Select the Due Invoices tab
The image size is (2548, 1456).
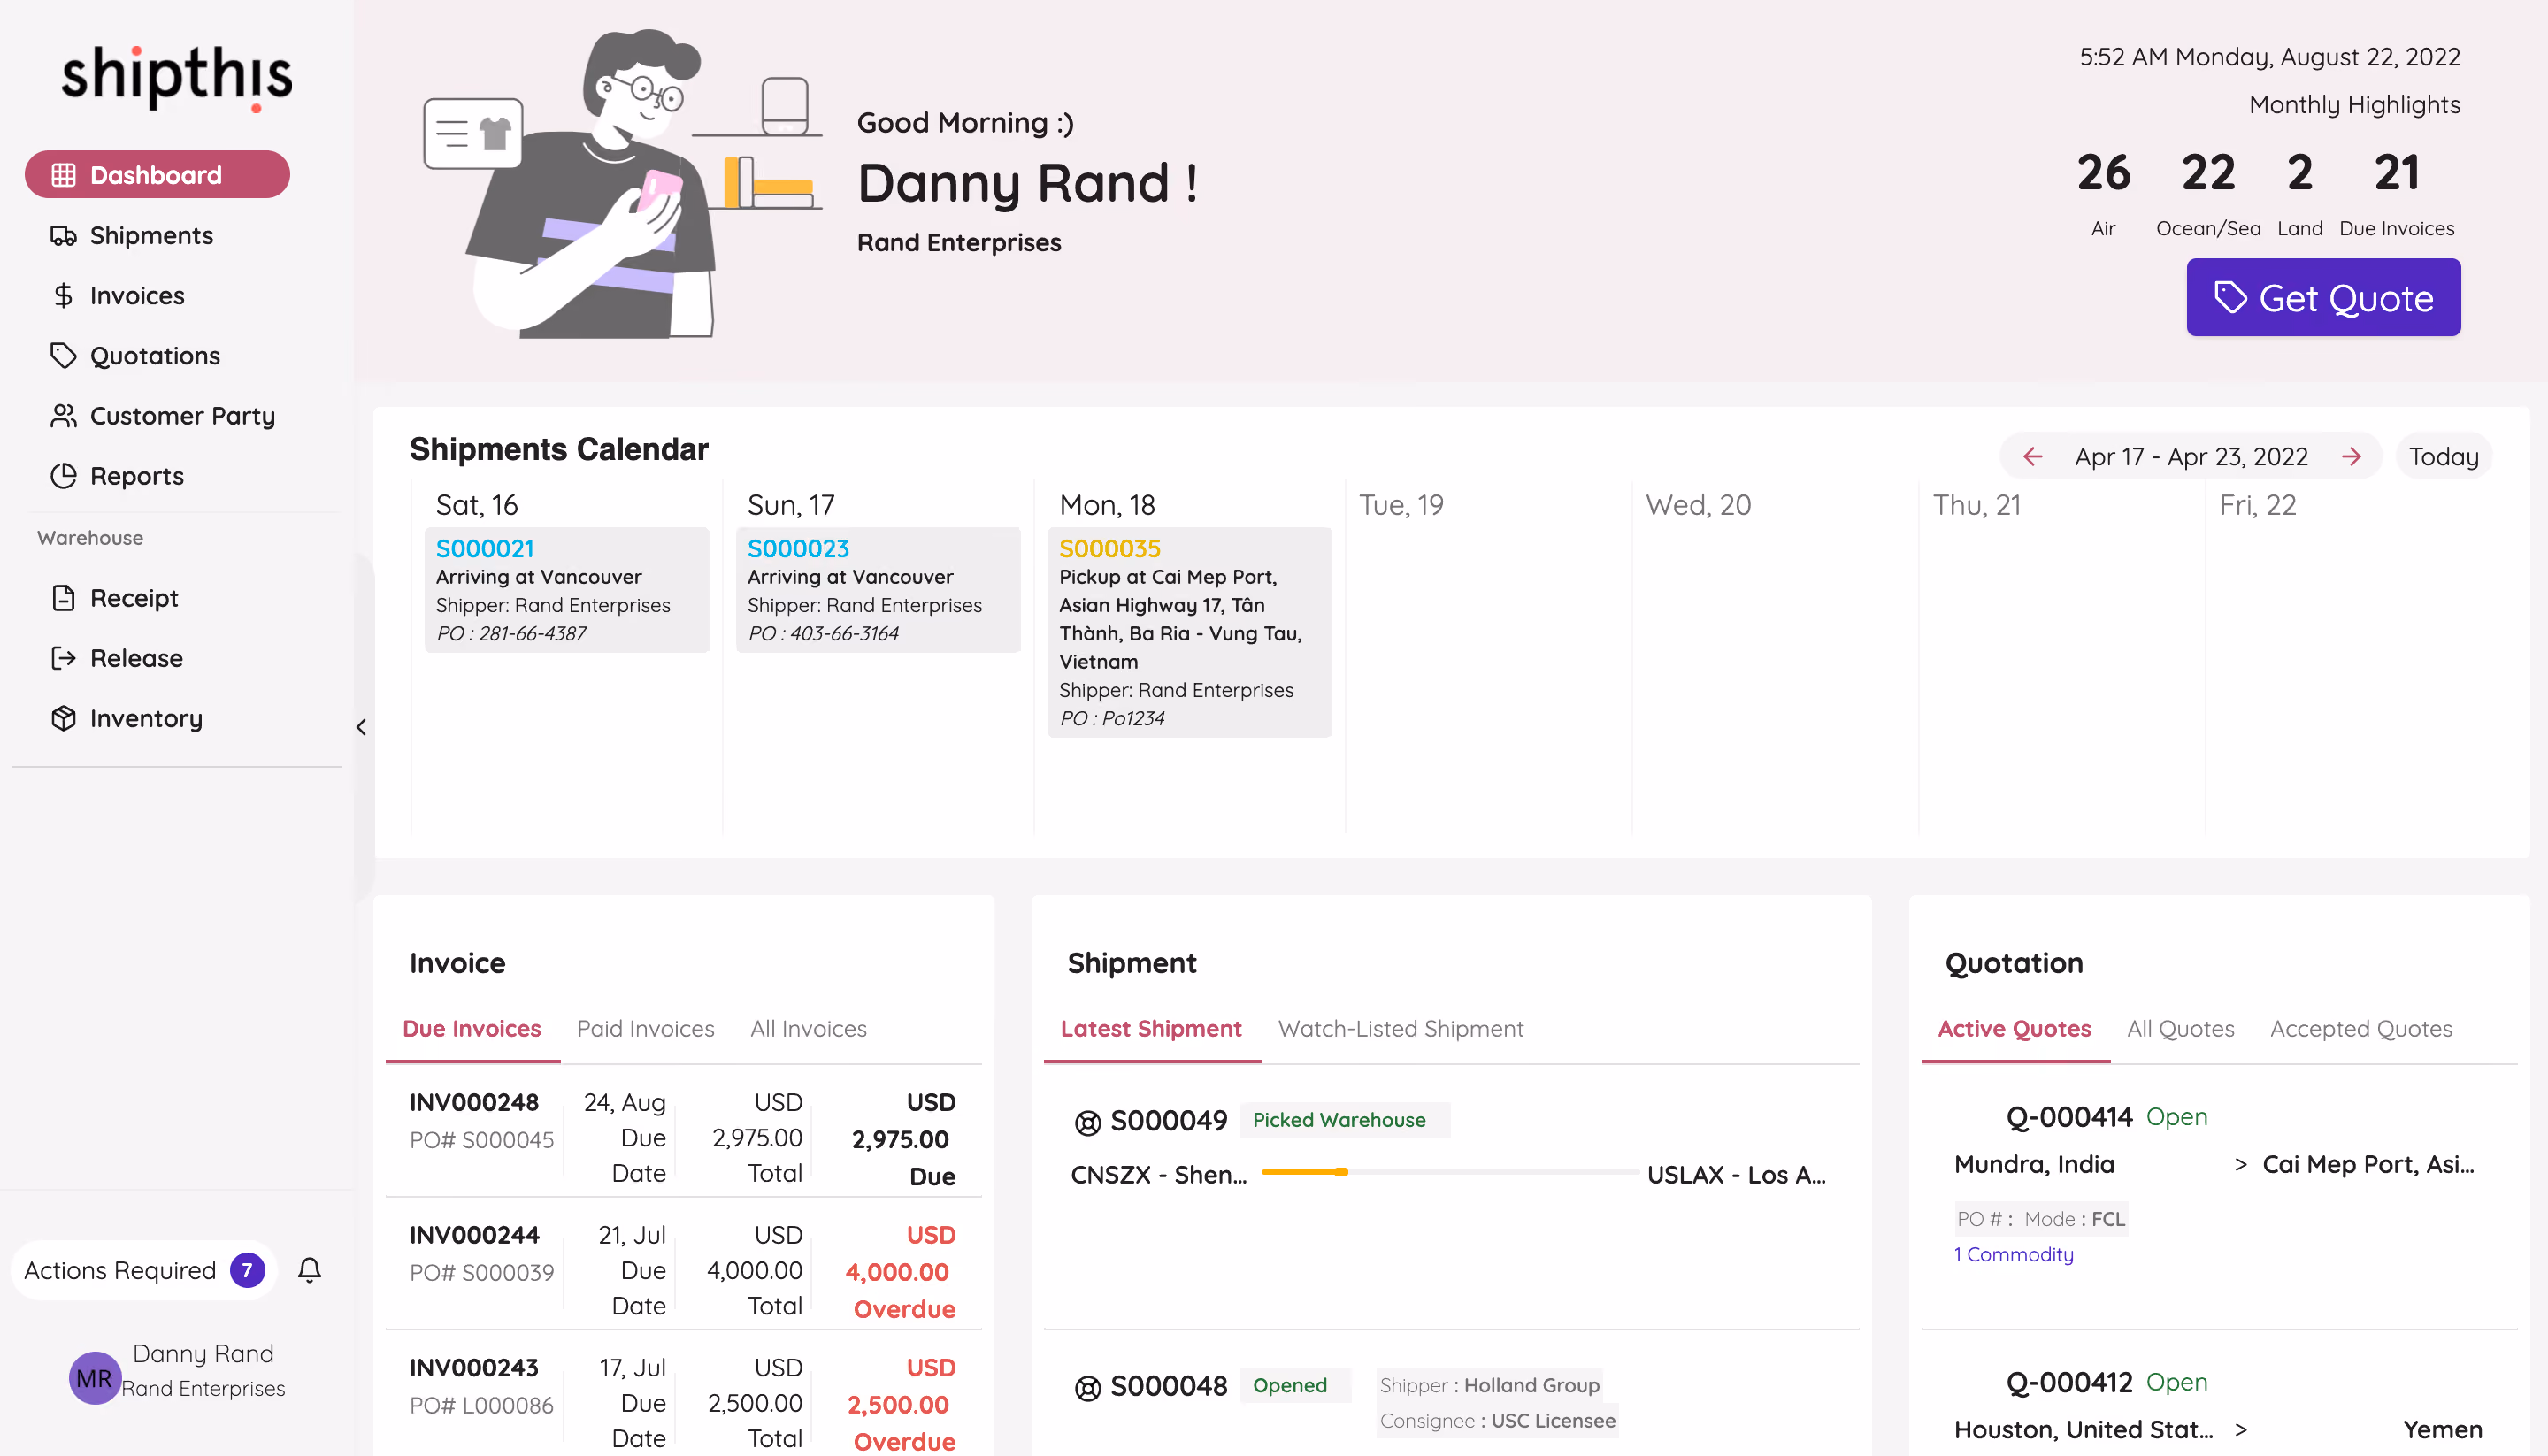point(472,1029)
